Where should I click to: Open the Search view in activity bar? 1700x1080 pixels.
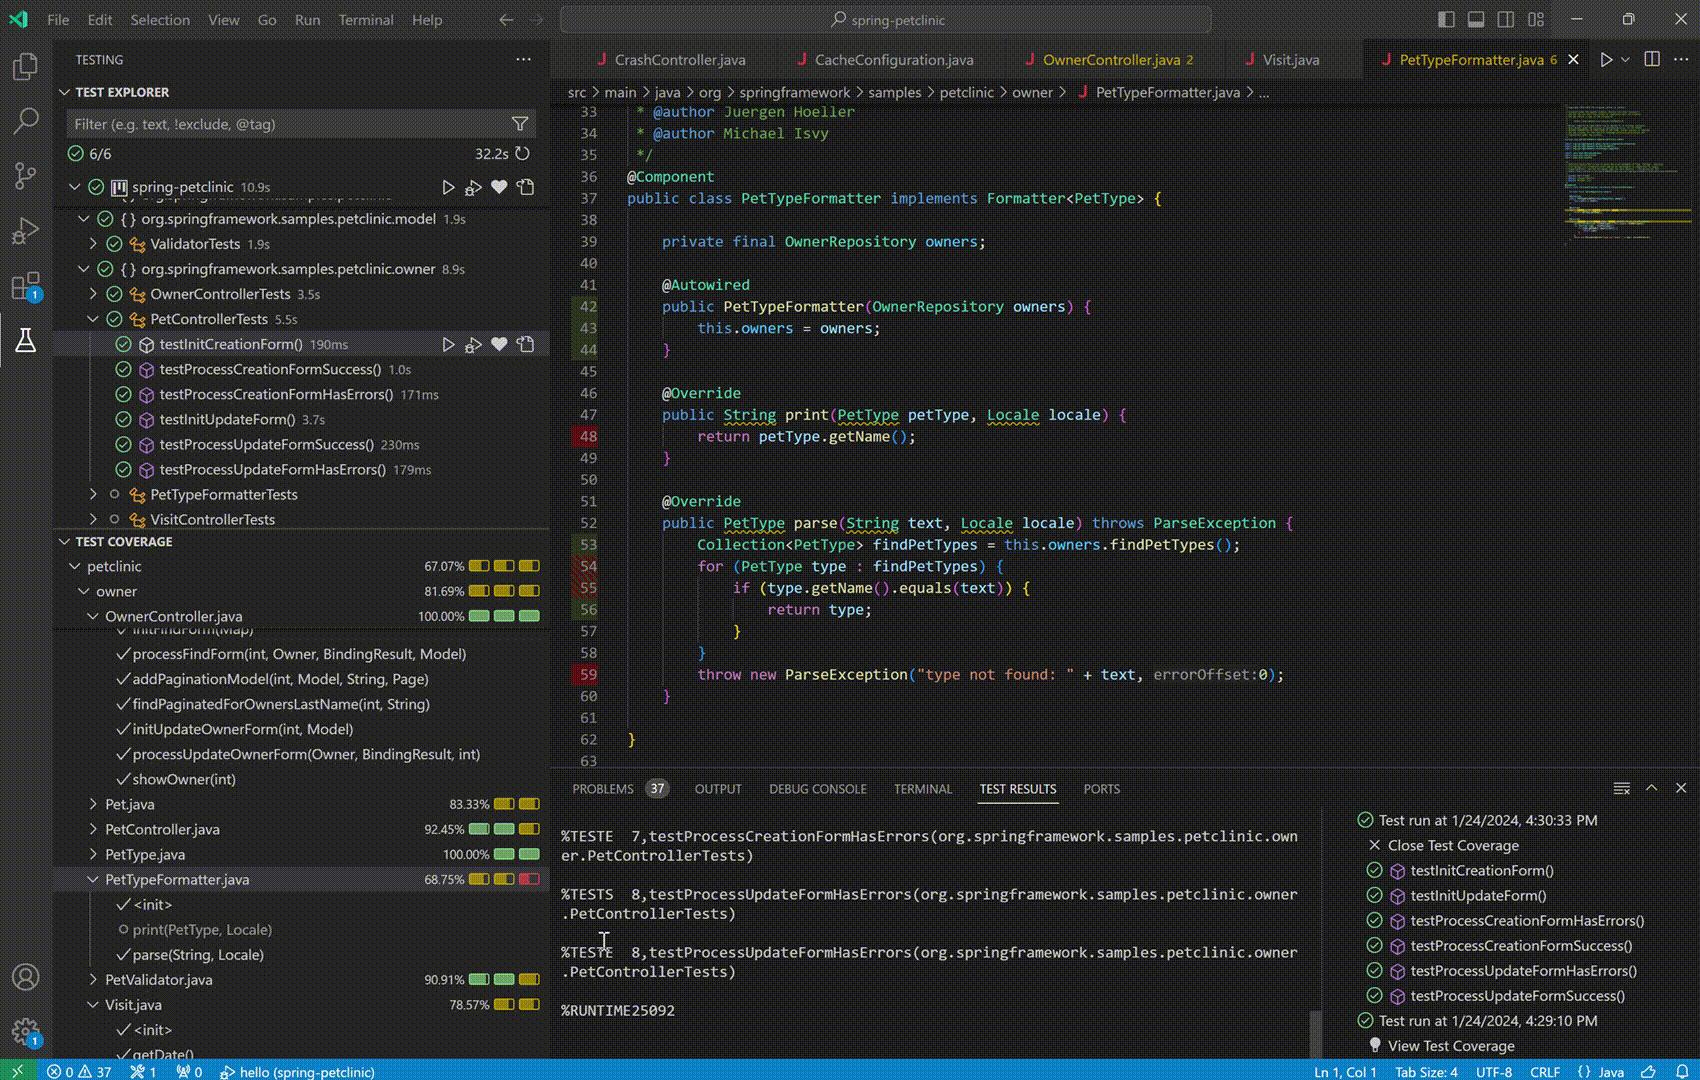[25, 121]
